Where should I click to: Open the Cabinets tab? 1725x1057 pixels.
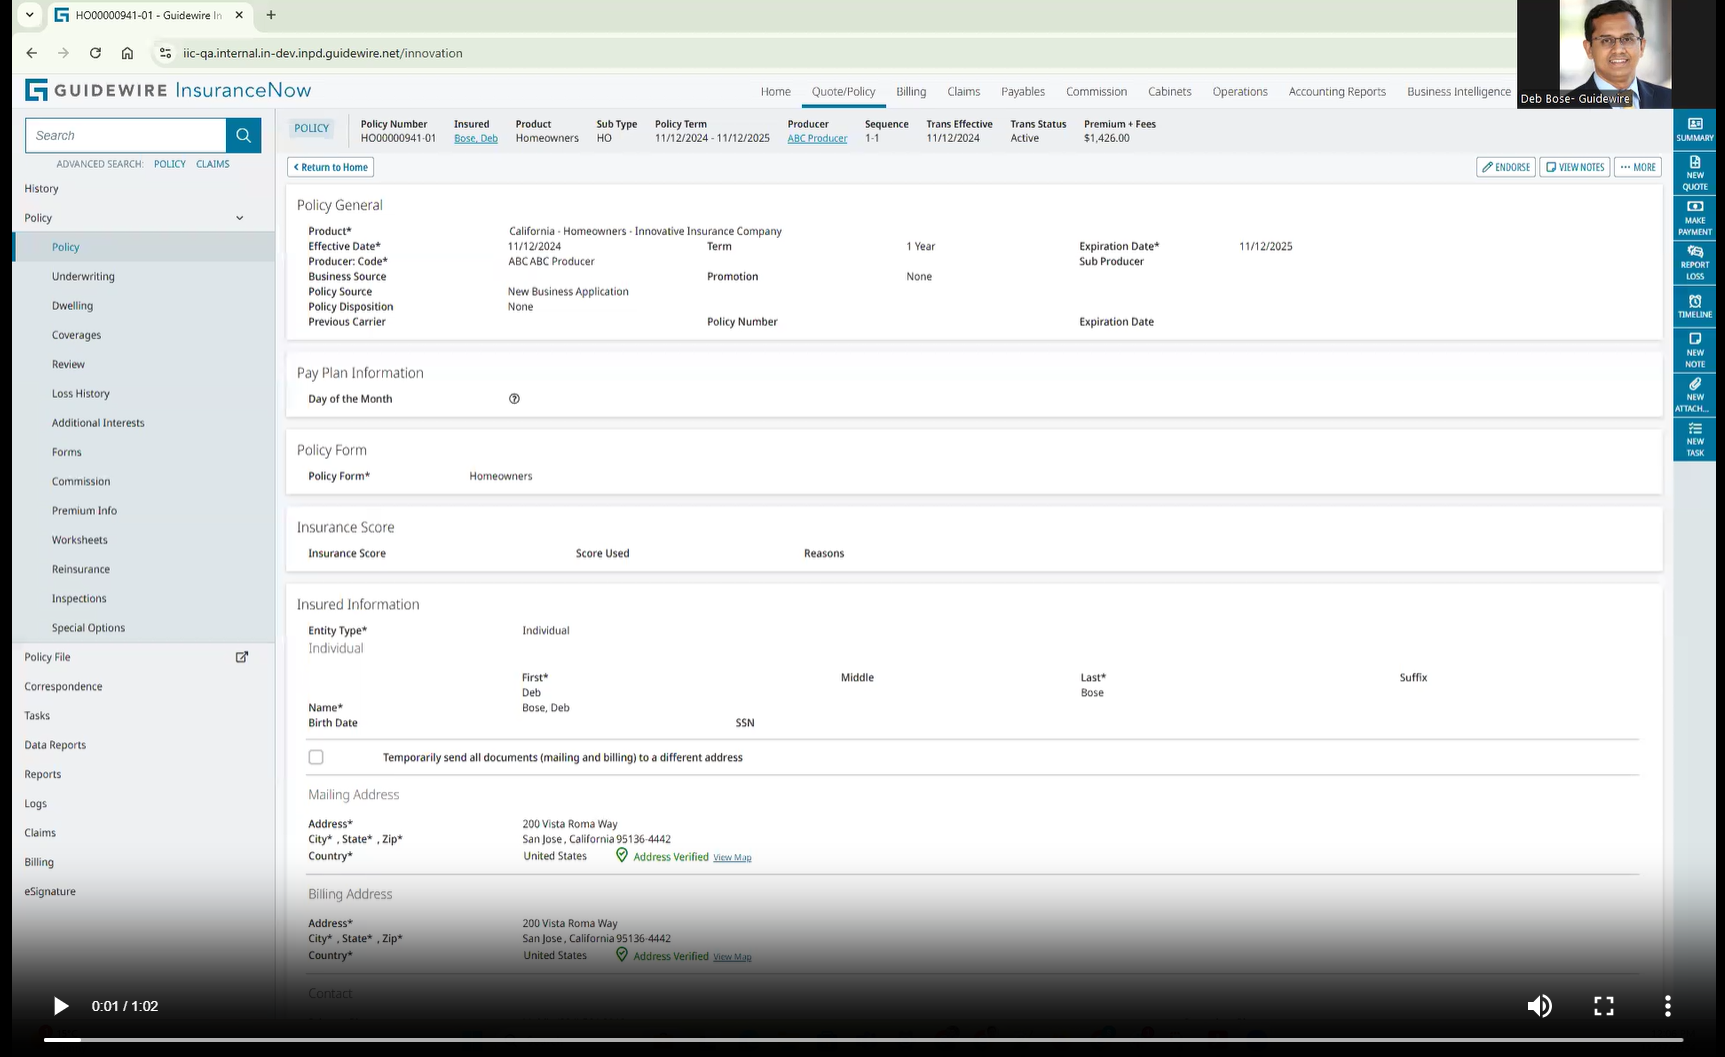pos(1169,91)
